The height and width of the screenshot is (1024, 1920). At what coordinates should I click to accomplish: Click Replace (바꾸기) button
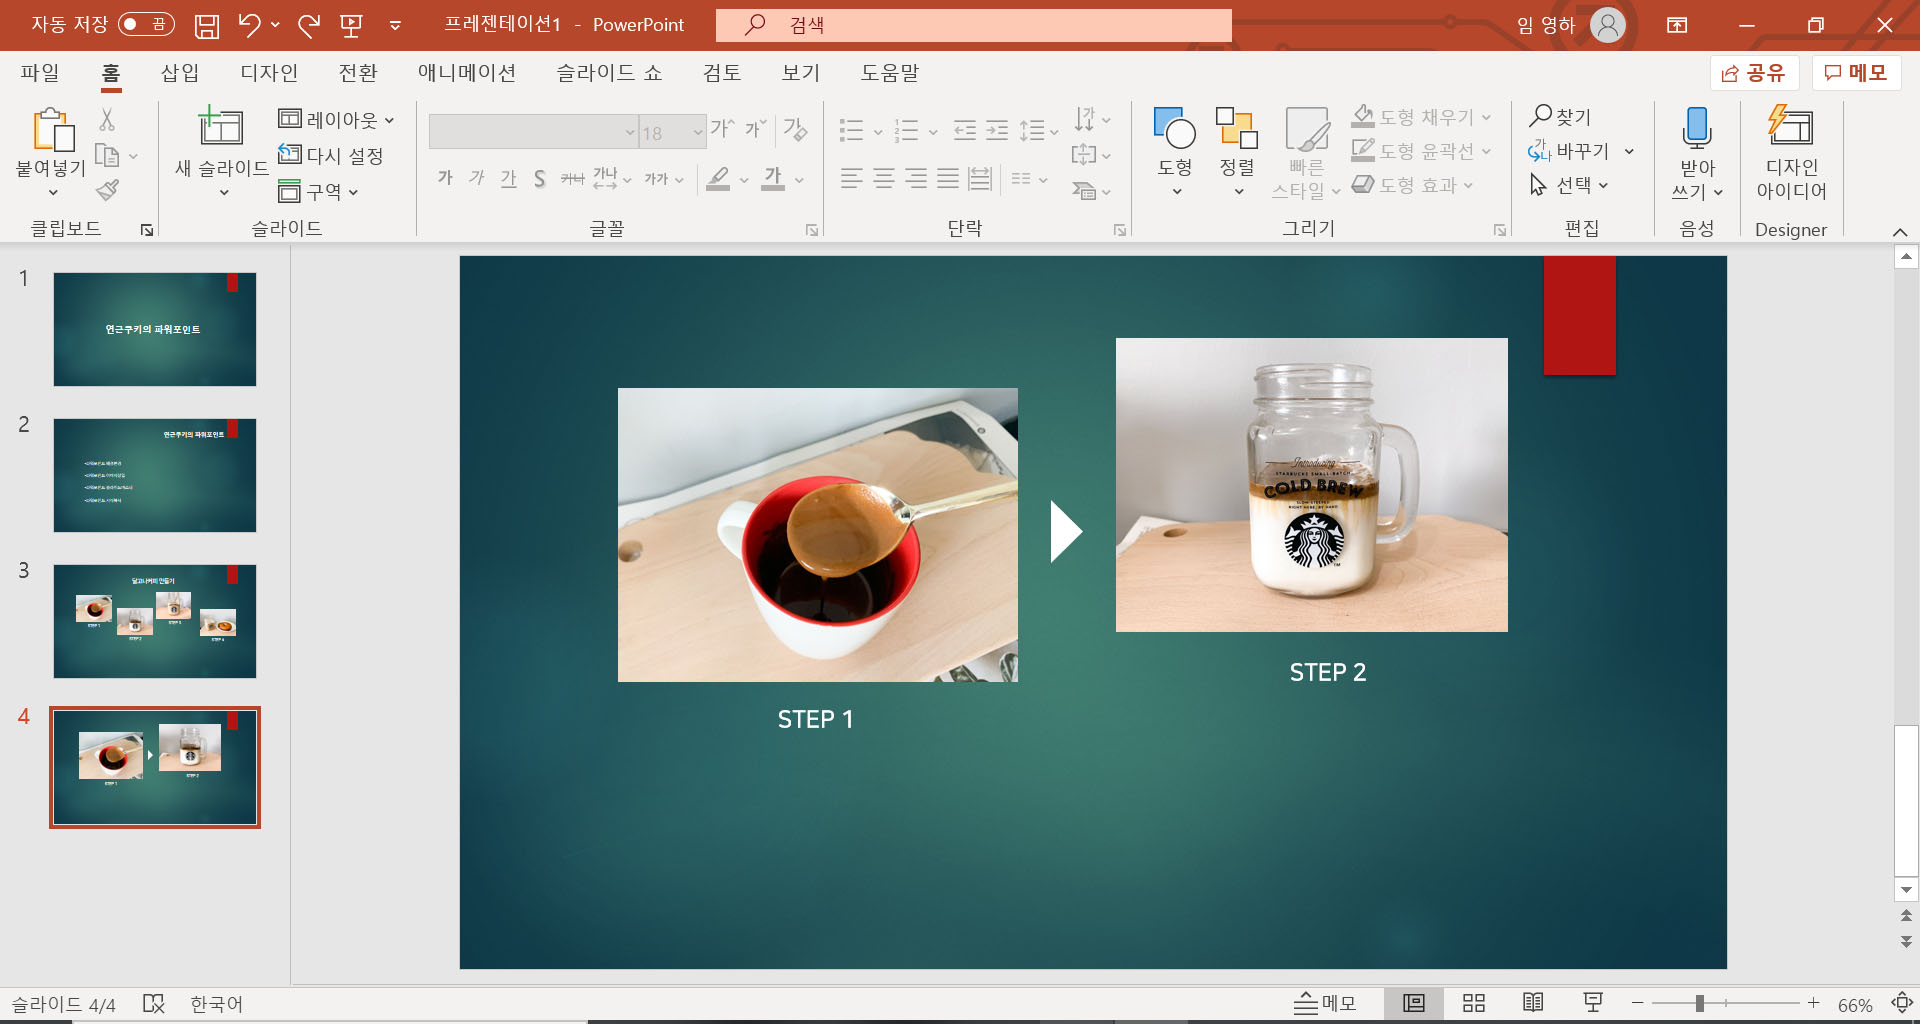point(1569,151)
